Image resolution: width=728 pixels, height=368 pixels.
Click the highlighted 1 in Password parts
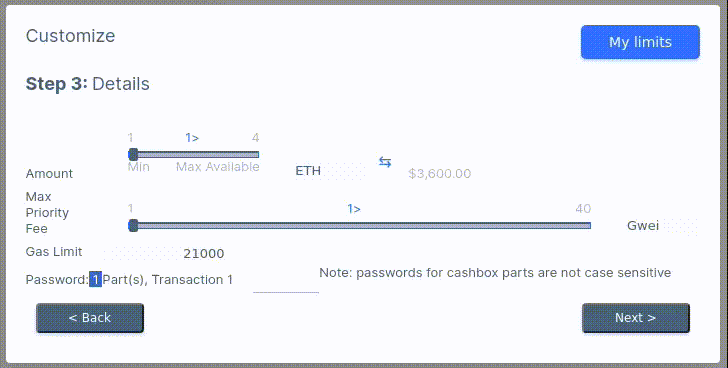[x=95, y=279]
